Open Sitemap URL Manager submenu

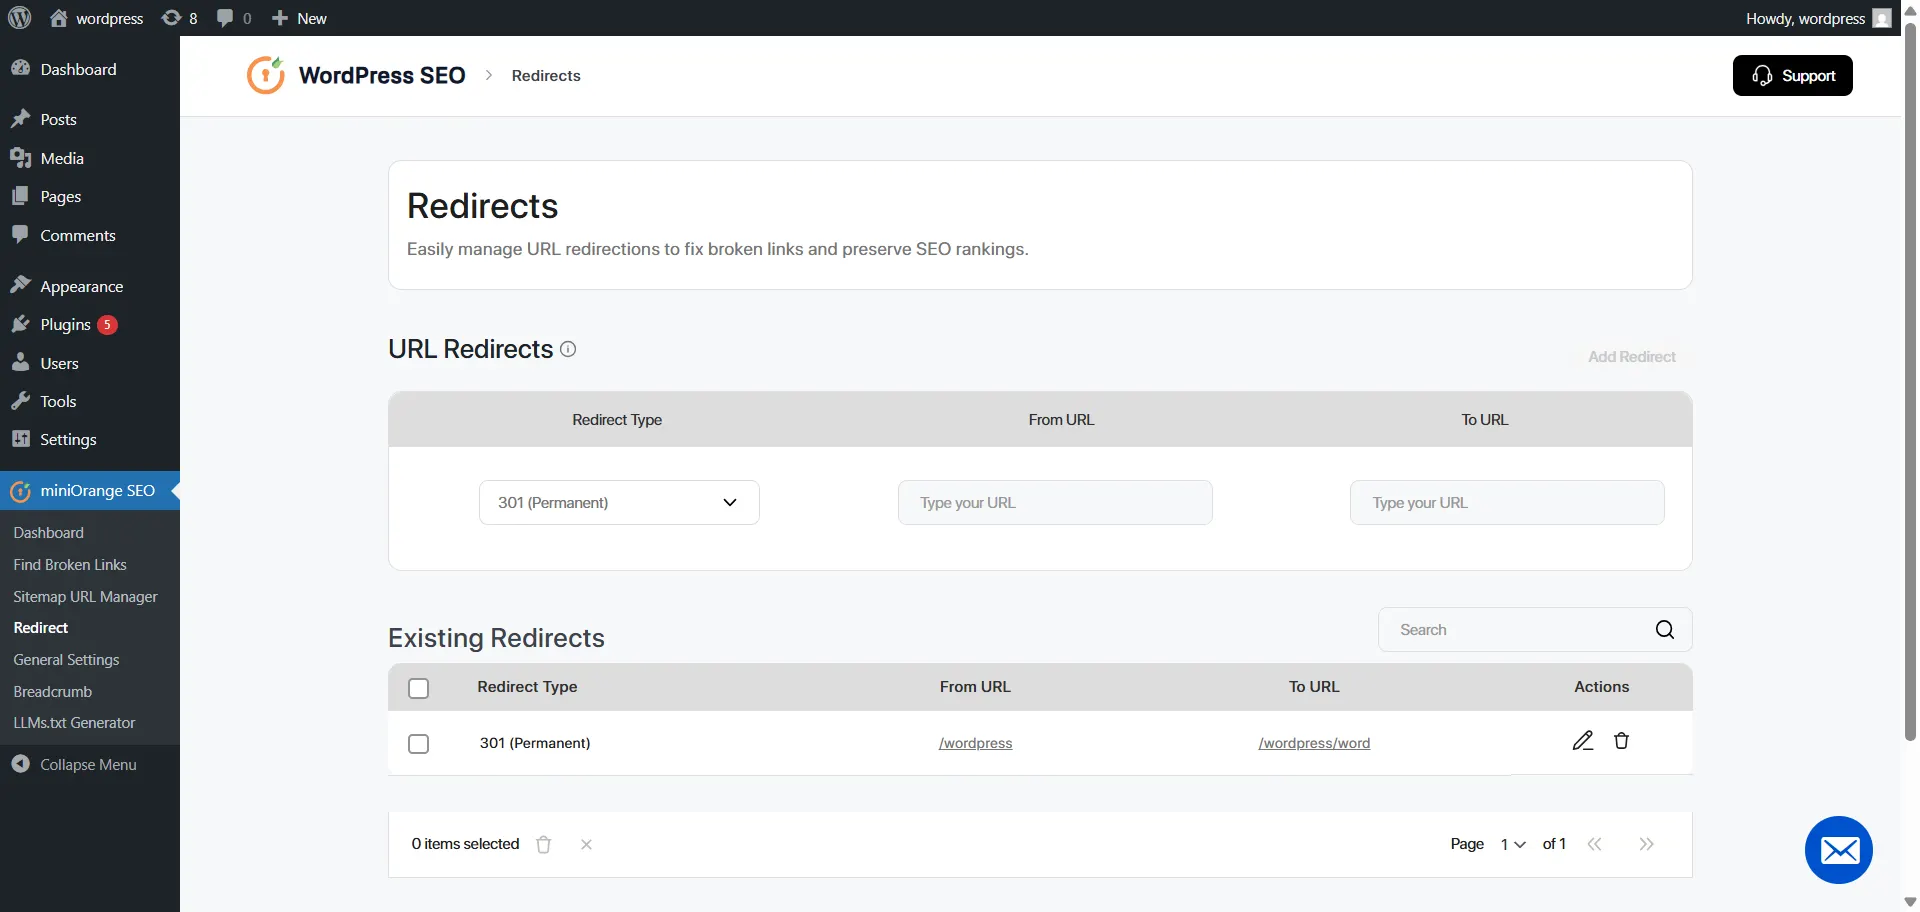(x=85, y=597)
